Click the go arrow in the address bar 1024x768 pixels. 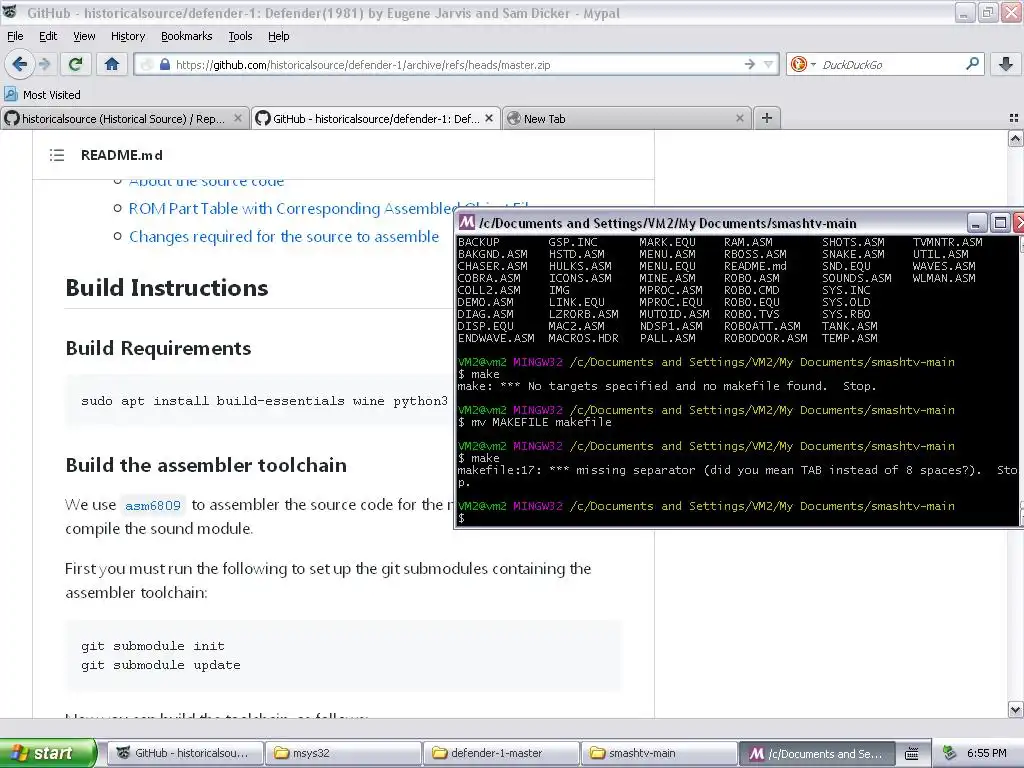click(x=750, y=64)
